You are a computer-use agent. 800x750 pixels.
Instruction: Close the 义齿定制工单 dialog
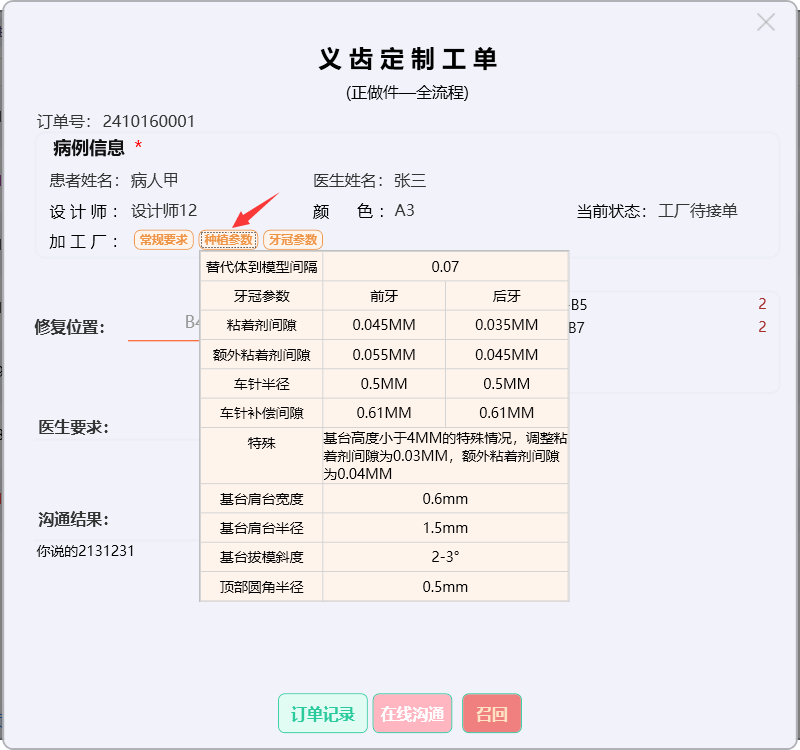click(766, 22)
